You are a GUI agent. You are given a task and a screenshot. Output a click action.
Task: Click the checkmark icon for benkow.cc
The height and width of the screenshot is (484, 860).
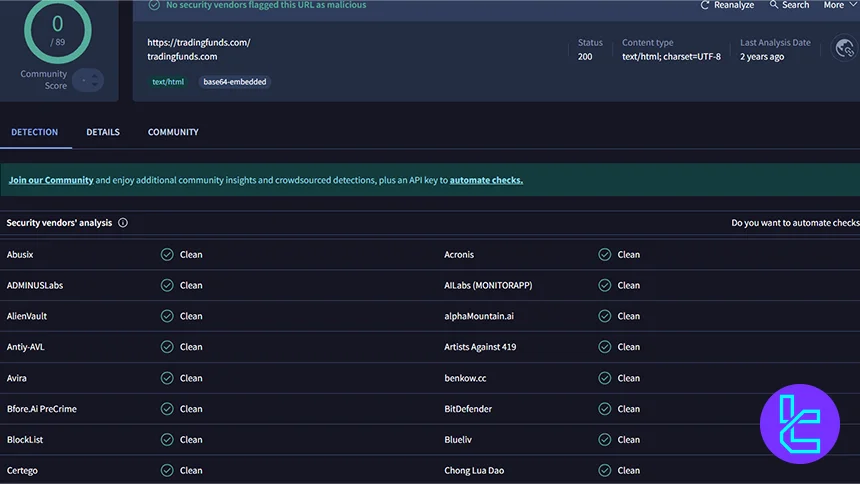pos(604,378)
